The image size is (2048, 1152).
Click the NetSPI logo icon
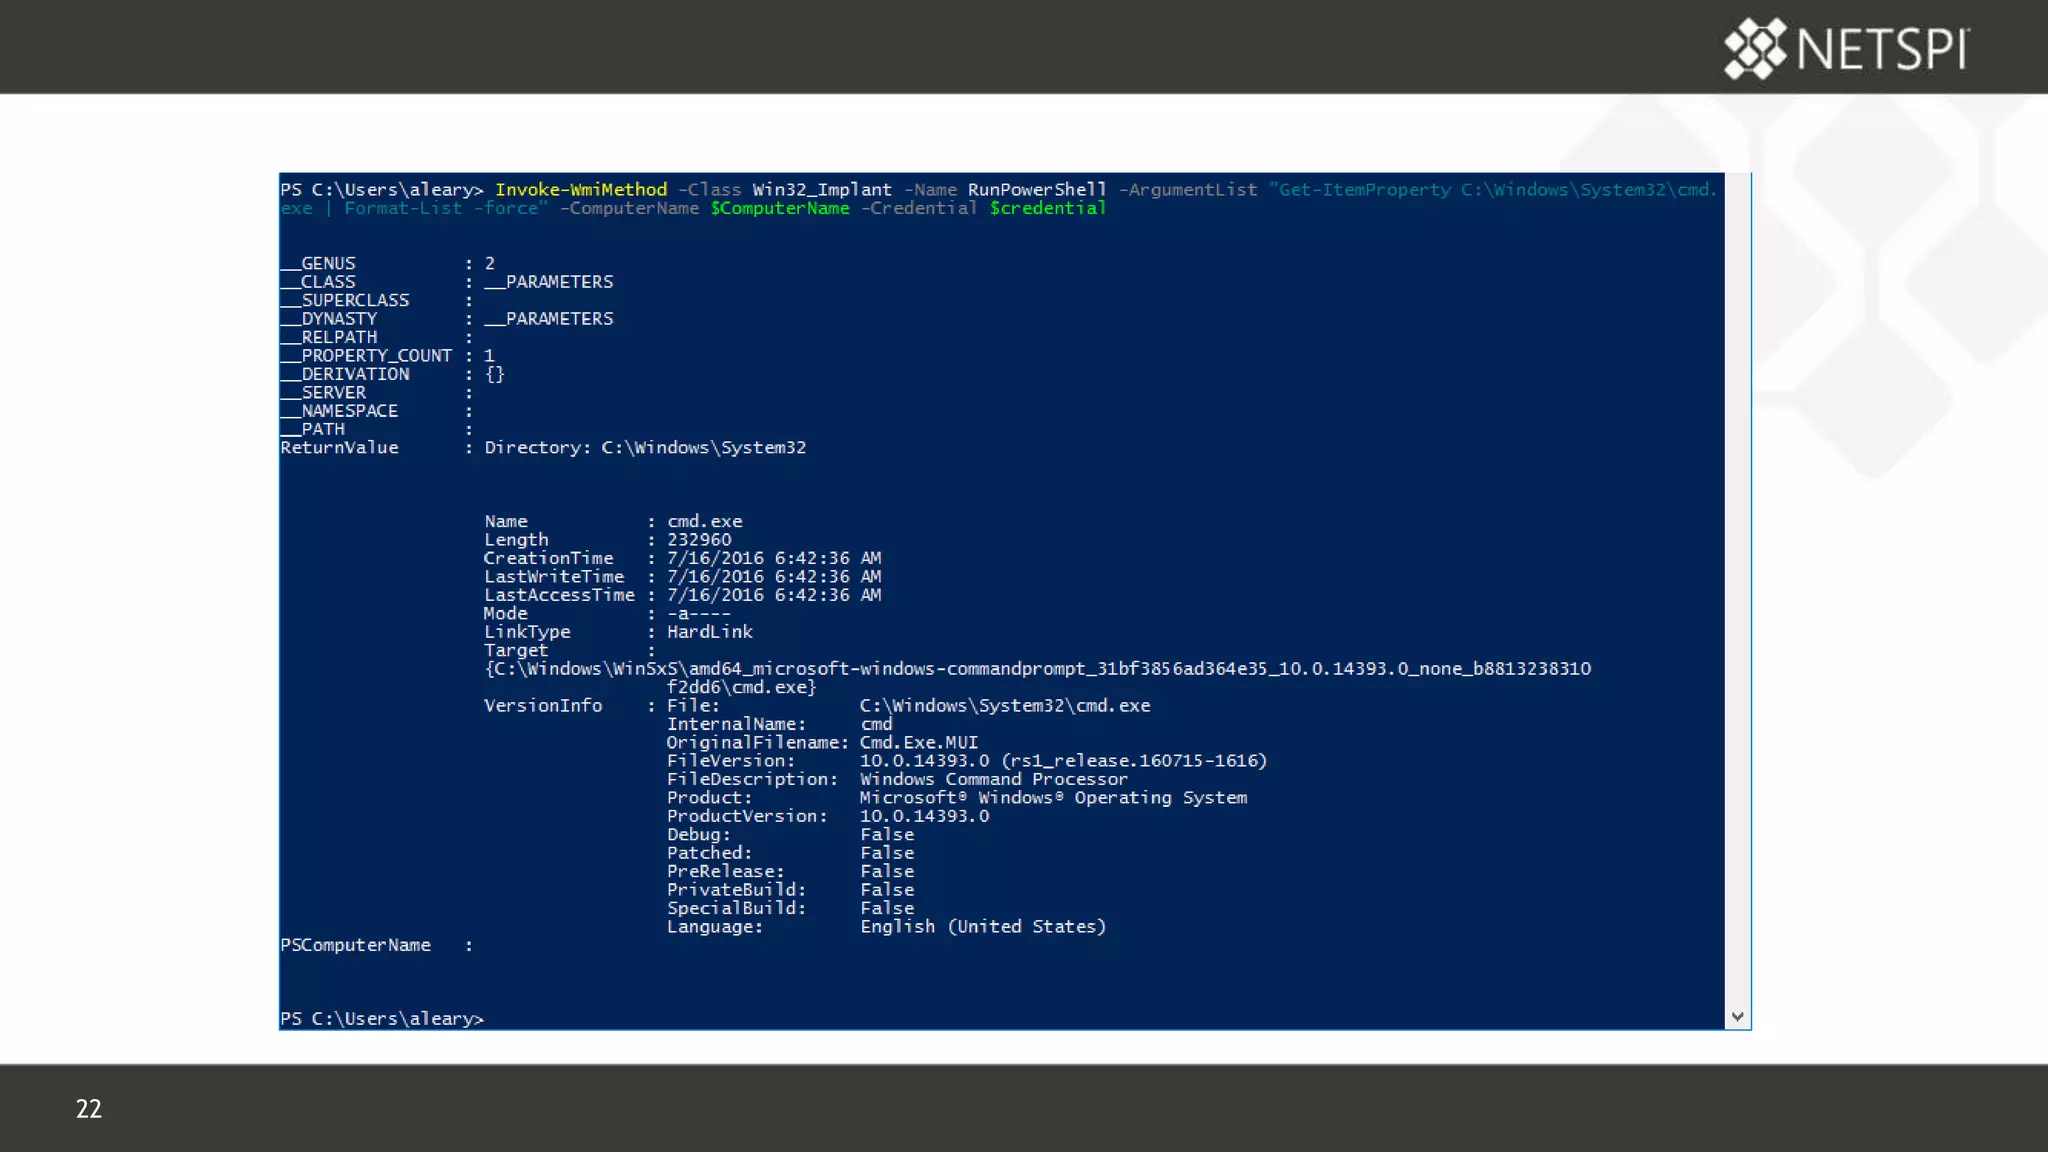pos(1755,48)
